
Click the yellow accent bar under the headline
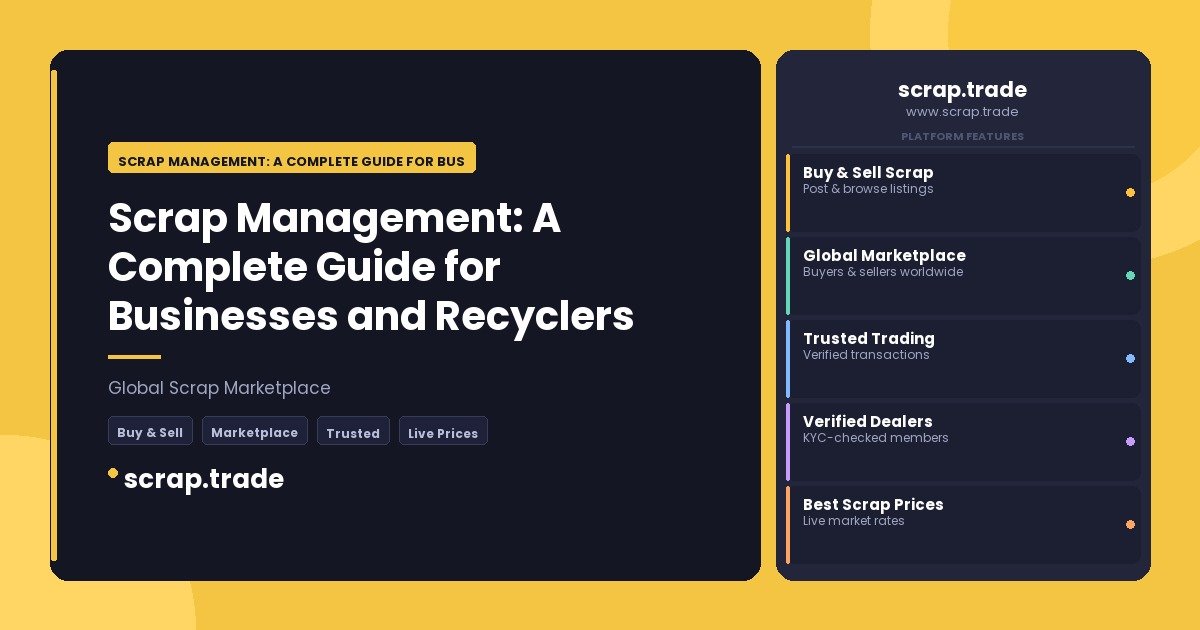click(133, 356)
